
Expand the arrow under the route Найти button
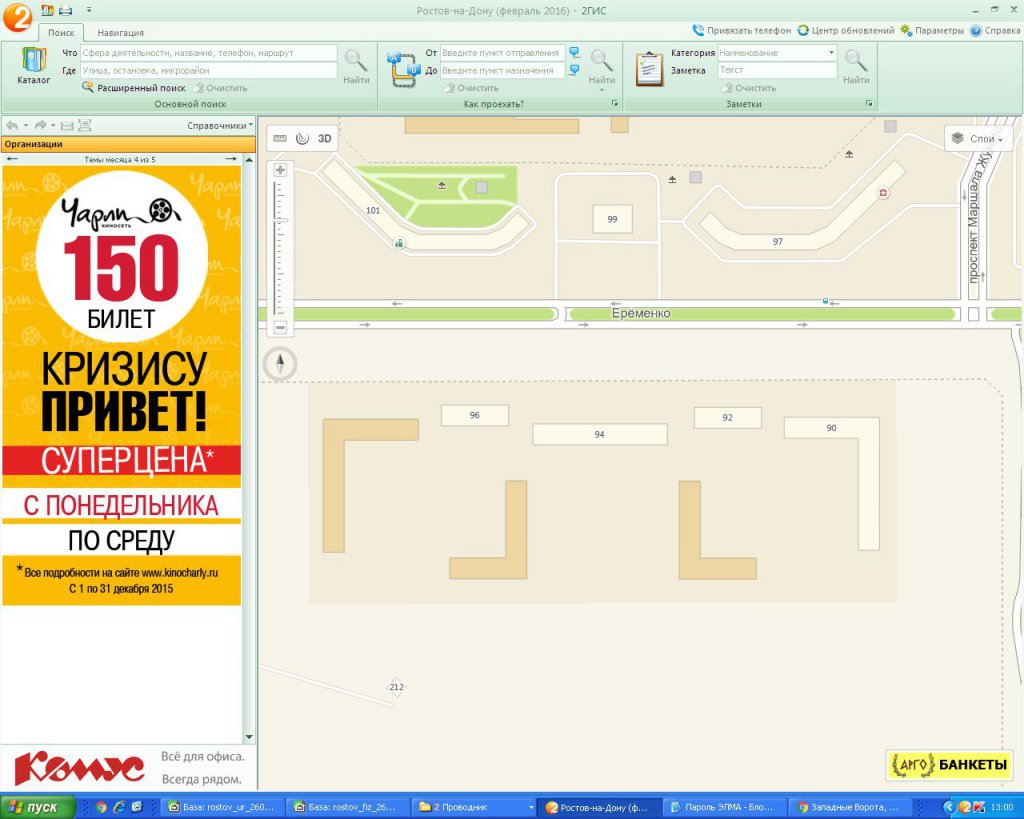(601, 90)
